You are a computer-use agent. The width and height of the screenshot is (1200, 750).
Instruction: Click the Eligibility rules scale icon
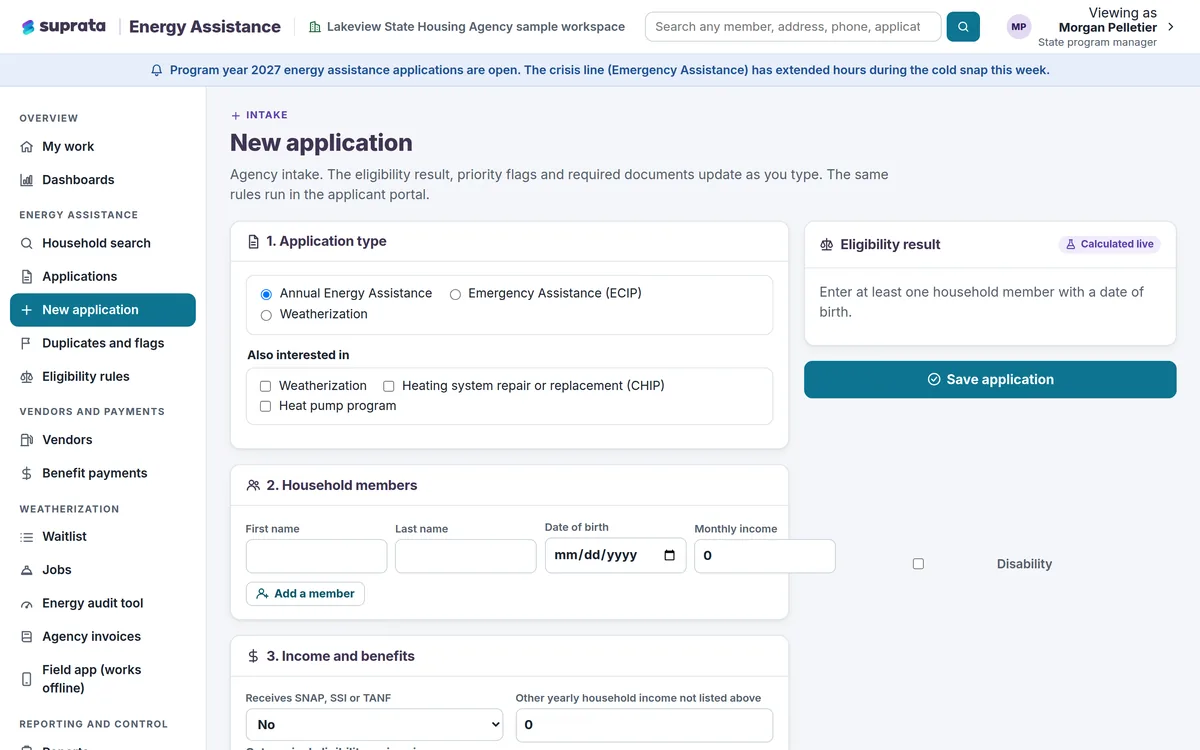27,377
